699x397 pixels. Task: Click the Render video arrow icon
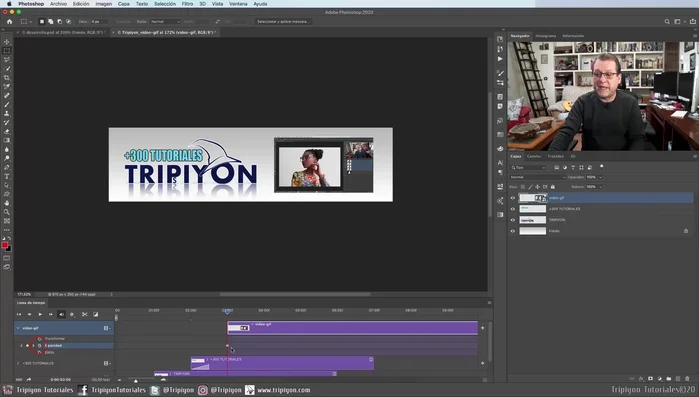click(x=29, y=380)
